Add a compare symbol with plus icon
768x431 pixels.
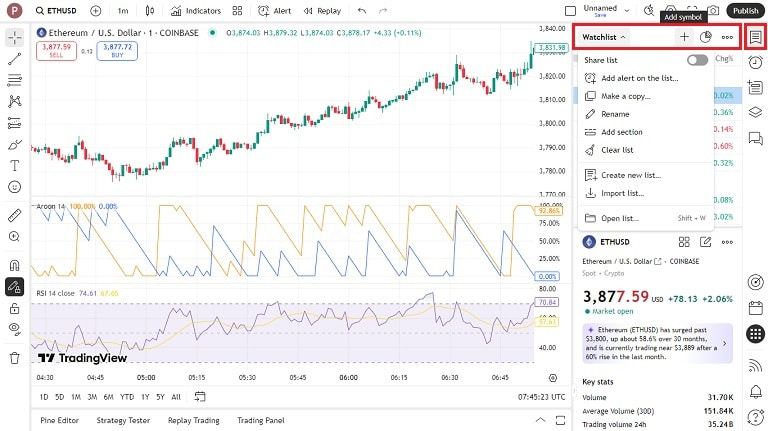point(96,11)
